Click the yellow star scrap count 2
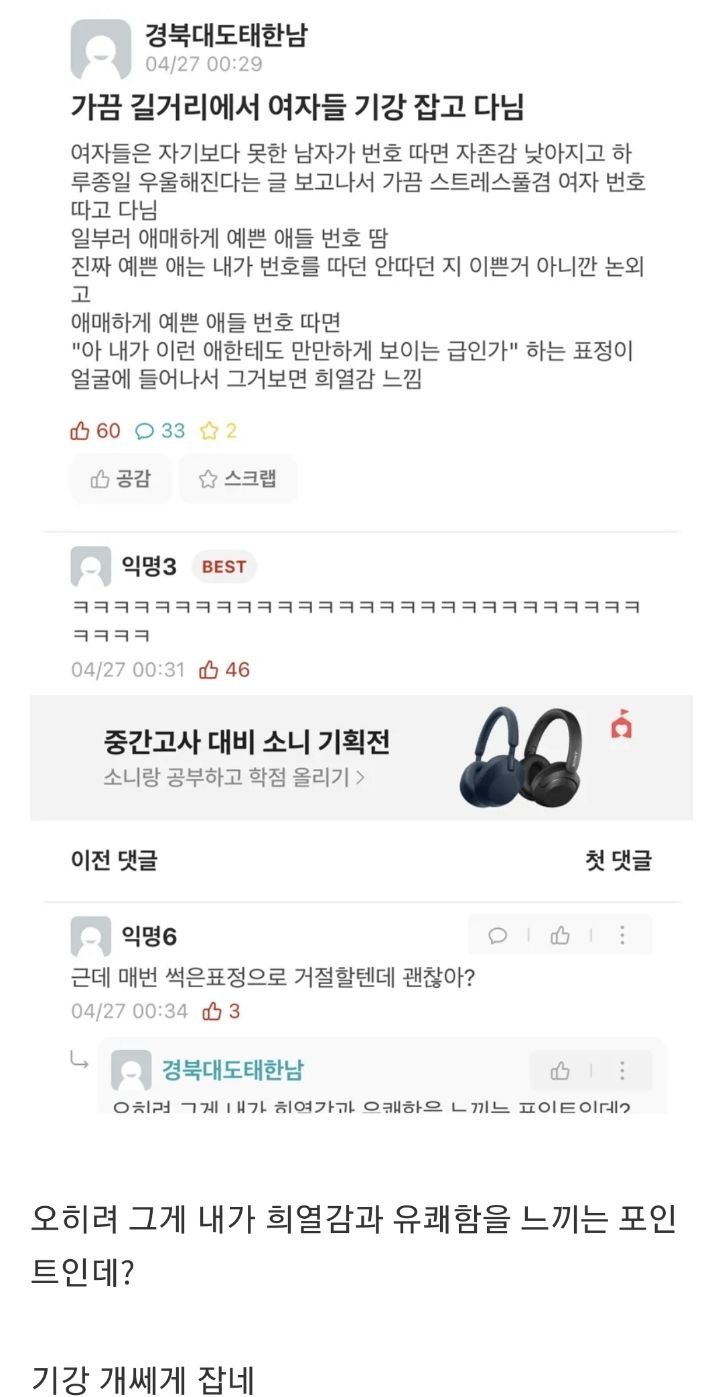The height and width of the screenshot is (1397, 720). coord(219,431)
